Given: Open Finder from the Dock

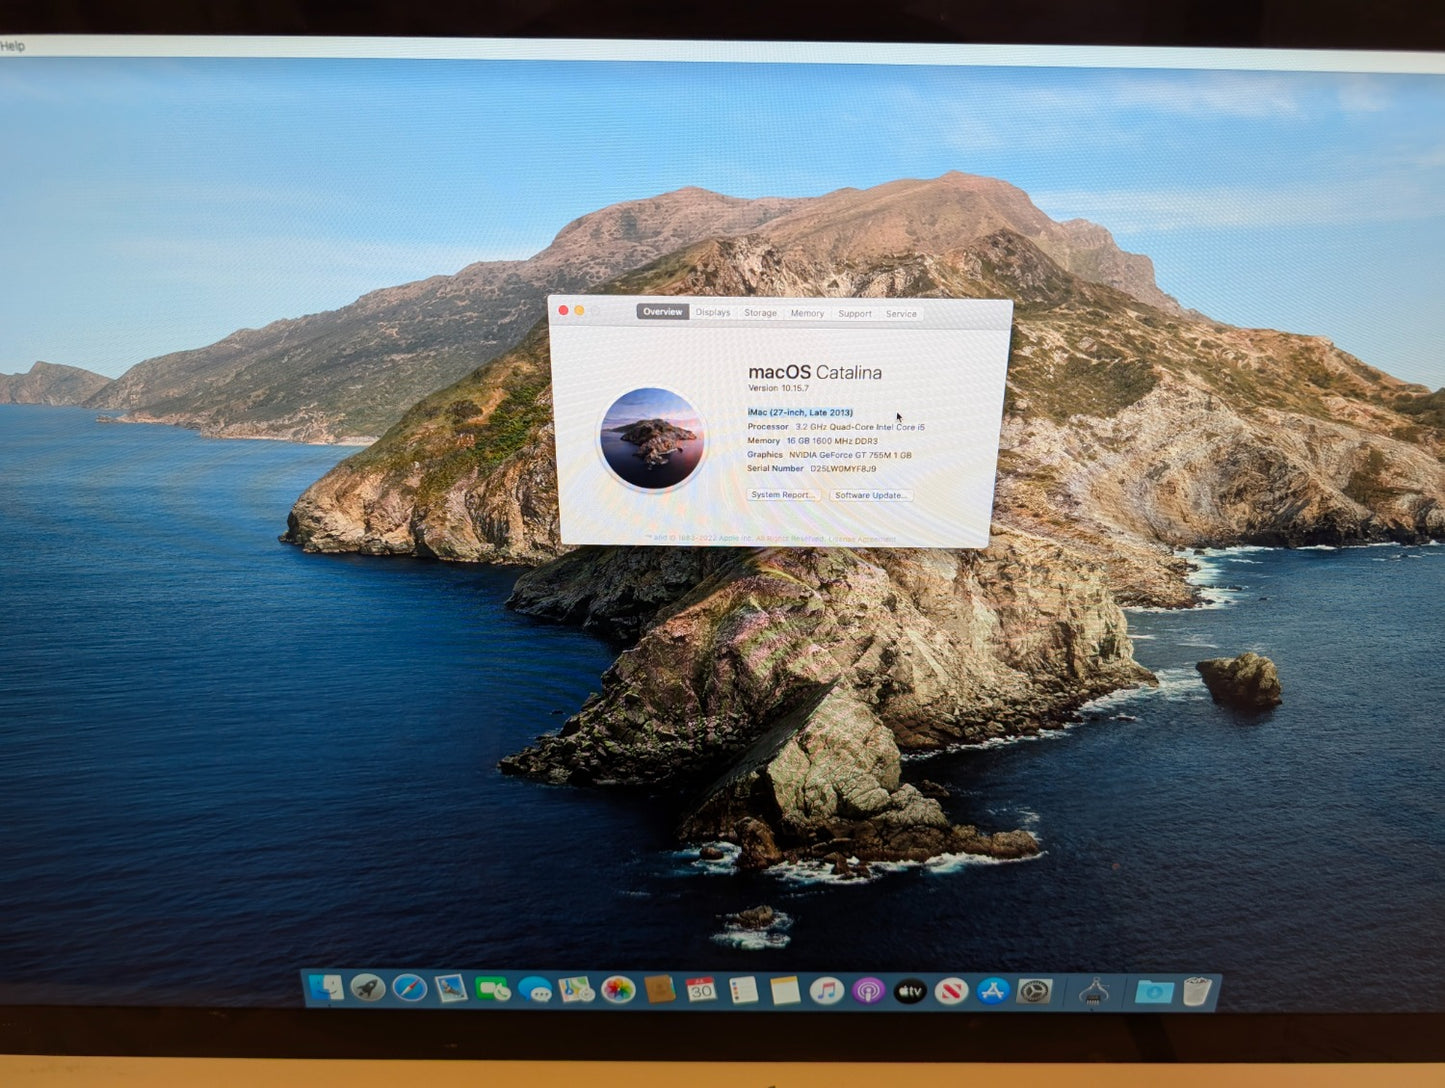Looking at the screenshot, I should click(x=326, y=989).
